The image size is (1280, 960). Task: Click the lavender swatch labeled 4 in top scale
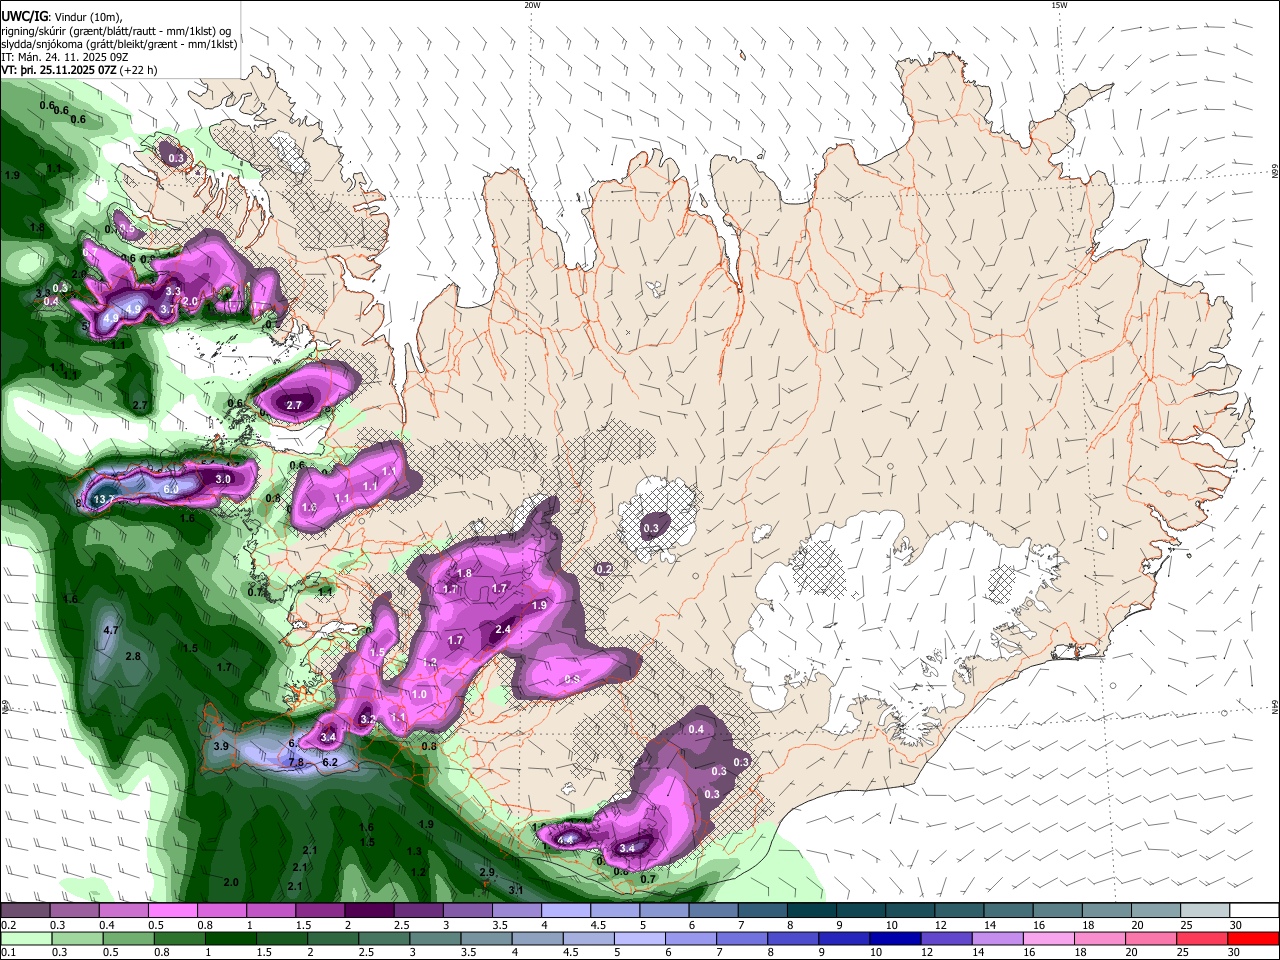566,911
